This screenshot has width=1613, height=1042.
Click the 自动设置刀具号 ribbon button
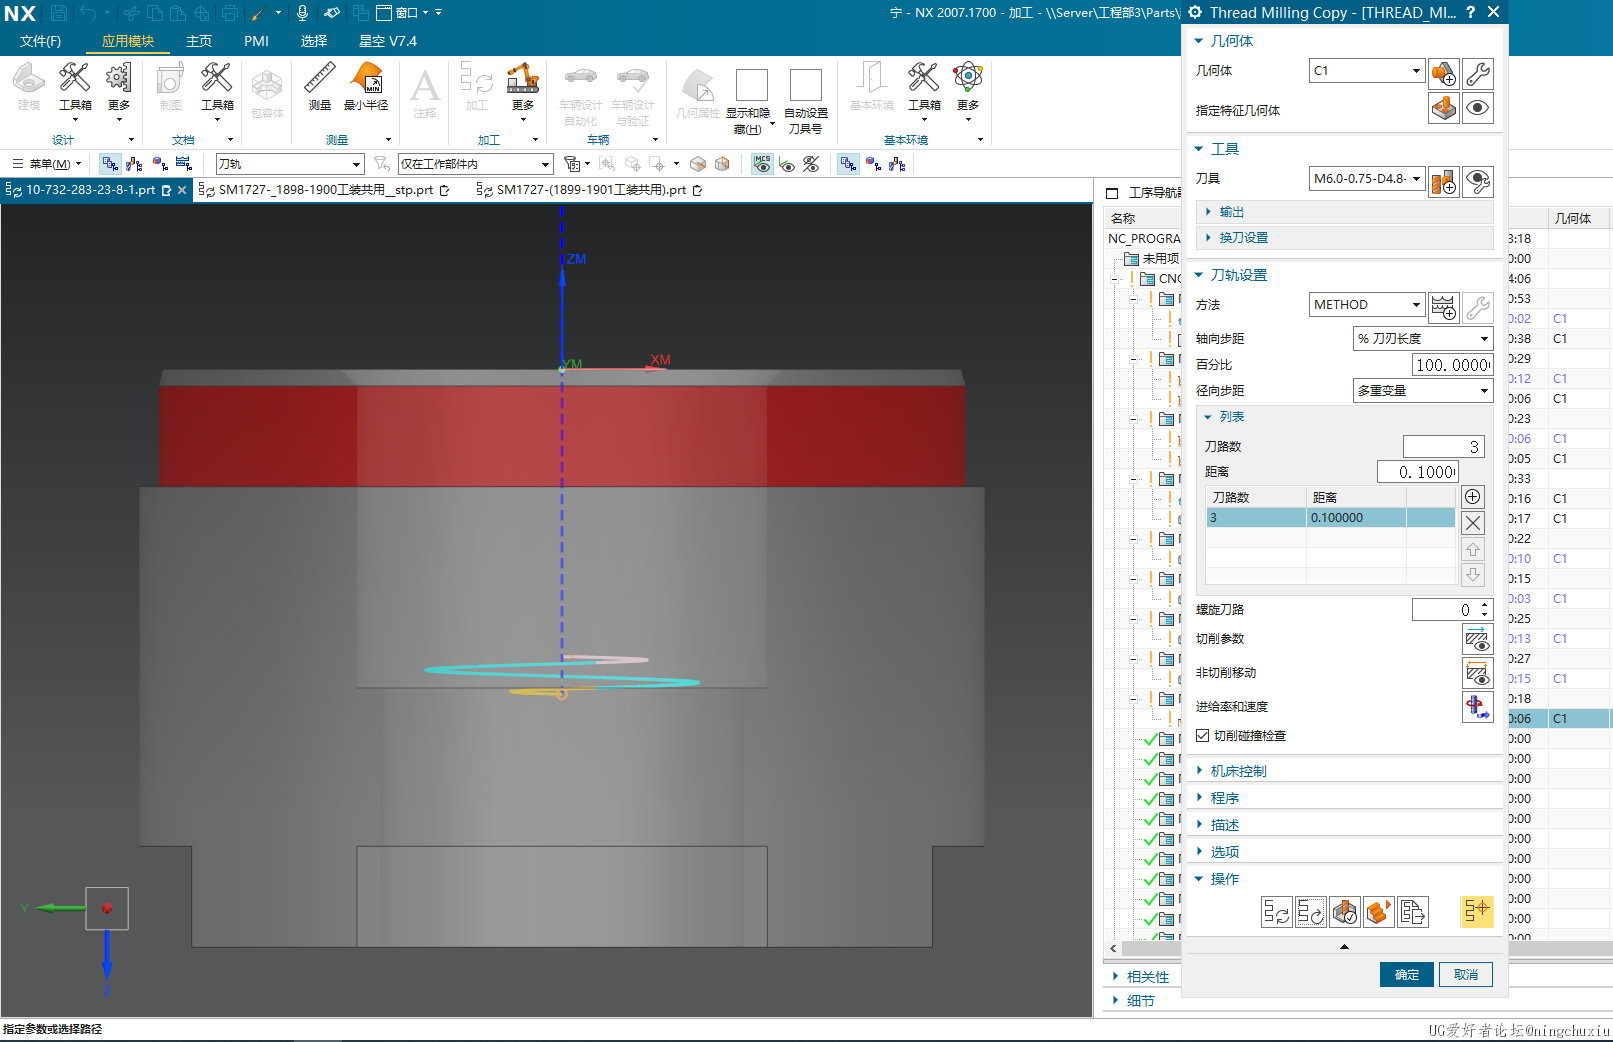point(806,101)
